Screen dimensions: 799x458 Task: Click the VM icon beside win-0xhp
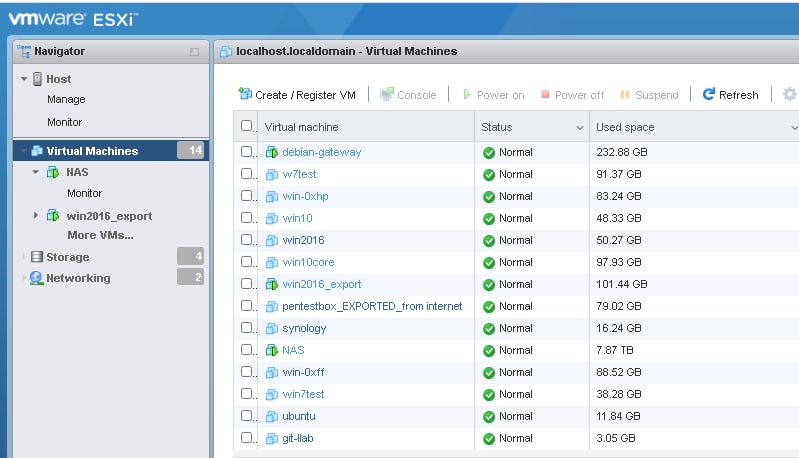coord(272,196)
